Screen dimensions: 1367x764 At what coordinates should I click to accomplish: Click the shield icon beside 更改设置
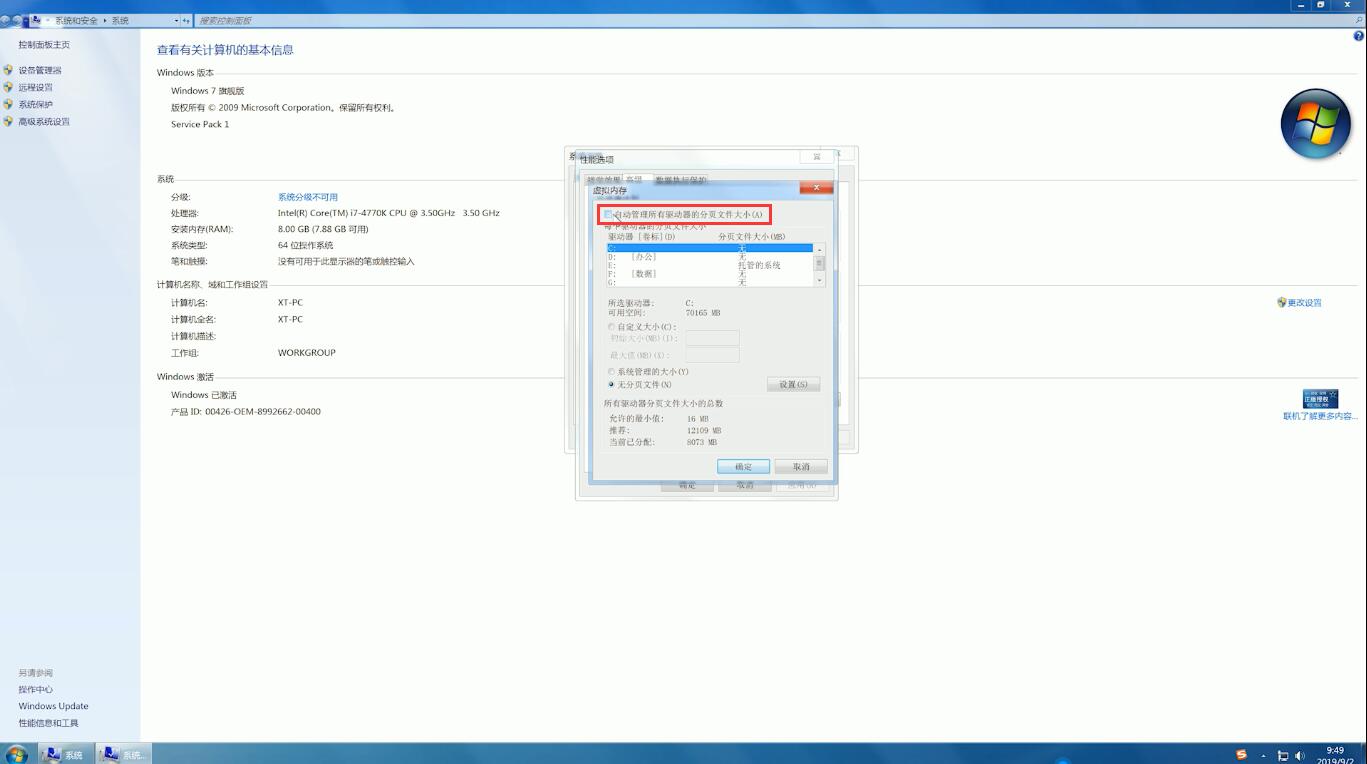(1281, 302)
